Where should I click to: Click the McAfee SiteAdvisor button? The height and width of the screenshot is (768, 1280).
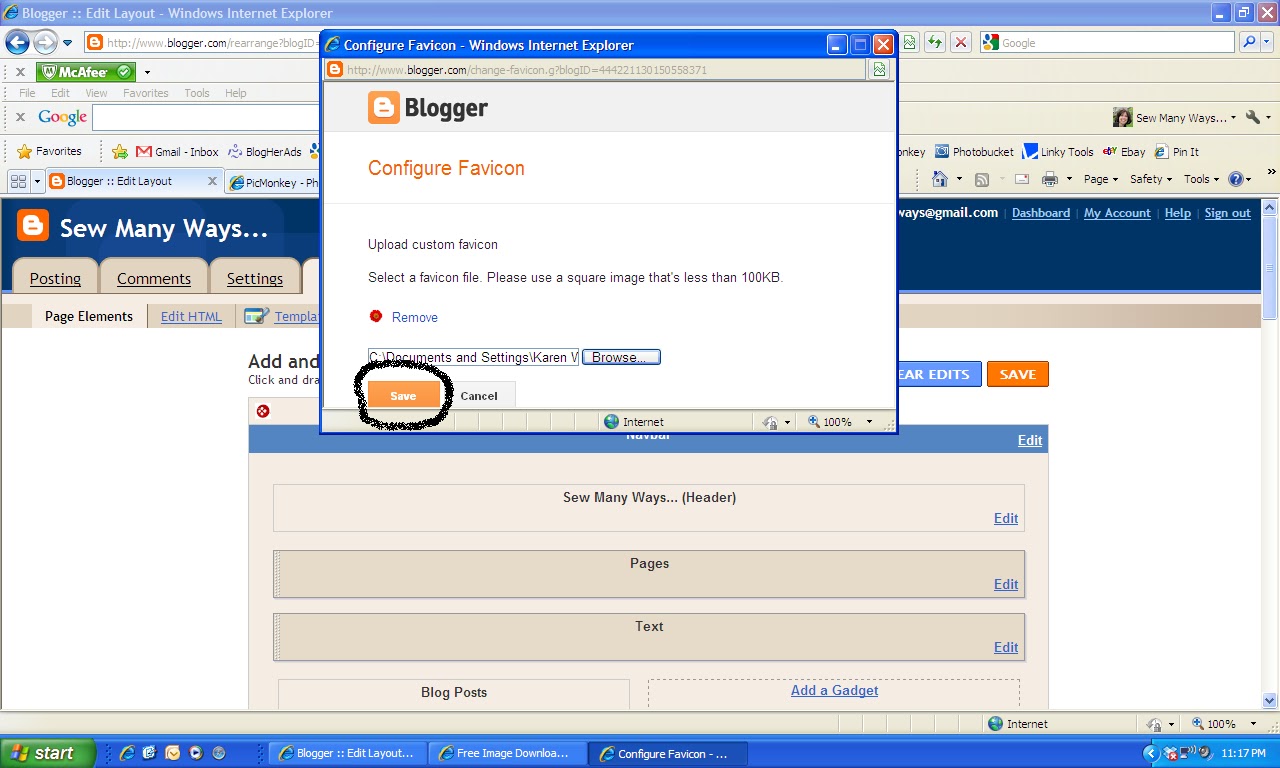pos(85,72)
